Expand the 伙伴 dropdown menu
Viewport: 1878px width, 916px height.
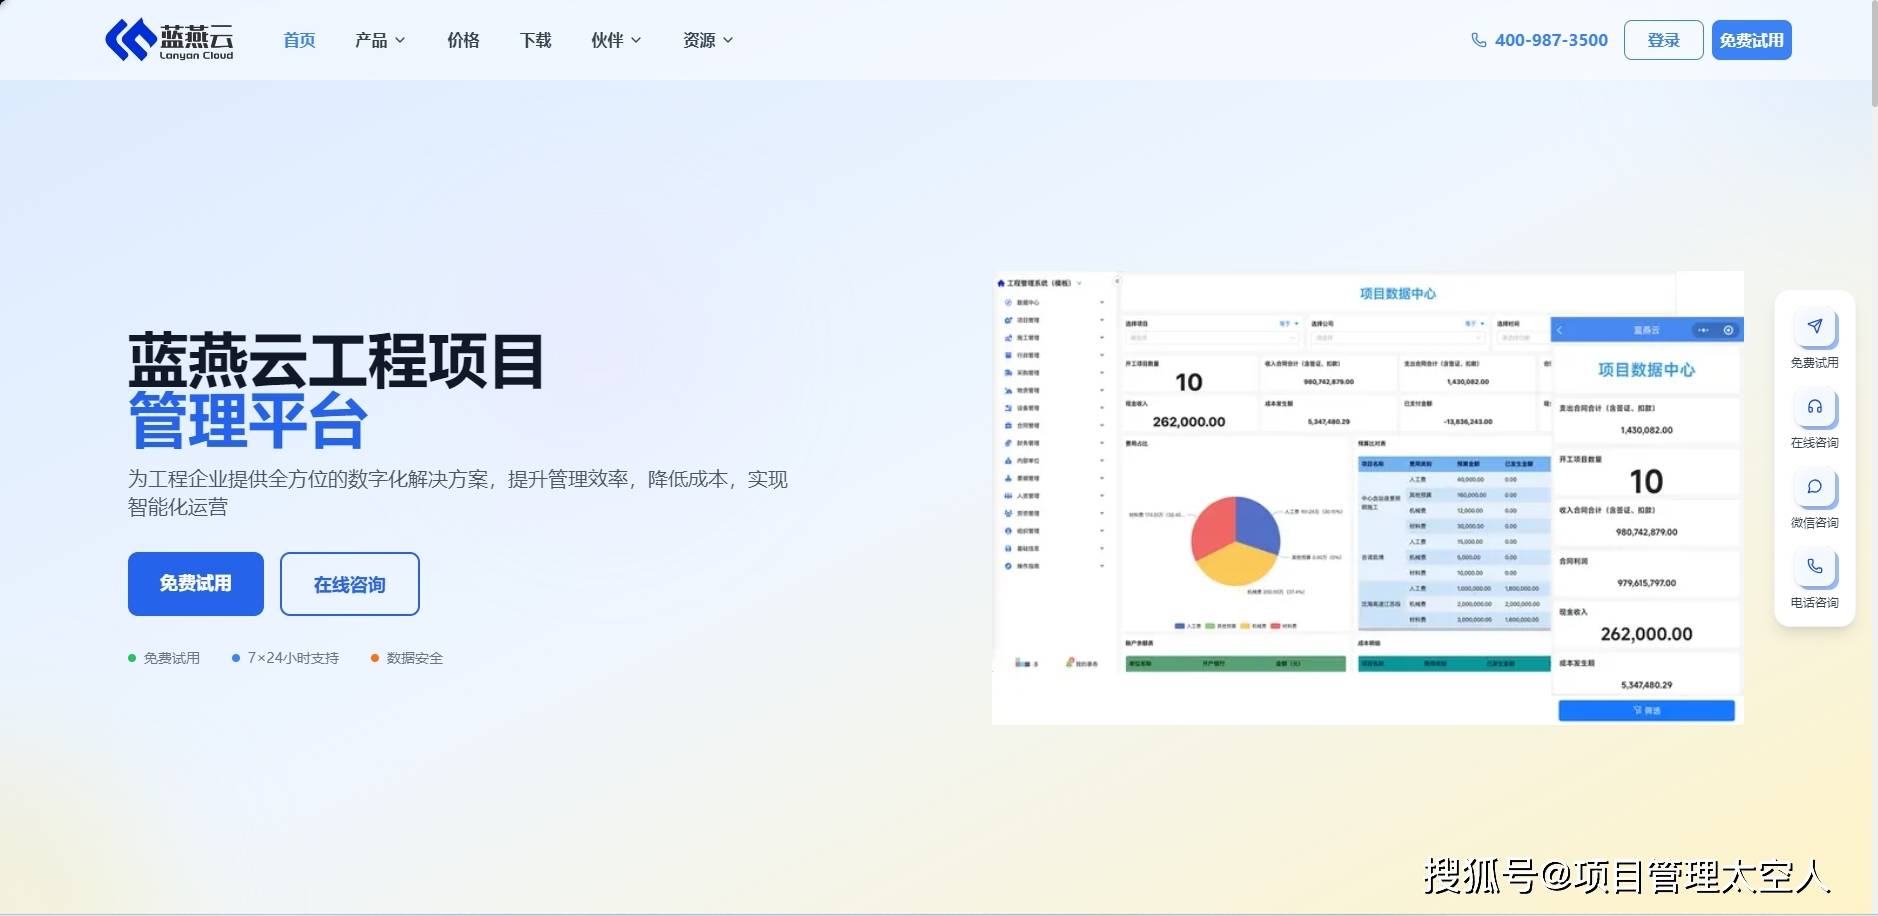(616, 40)
